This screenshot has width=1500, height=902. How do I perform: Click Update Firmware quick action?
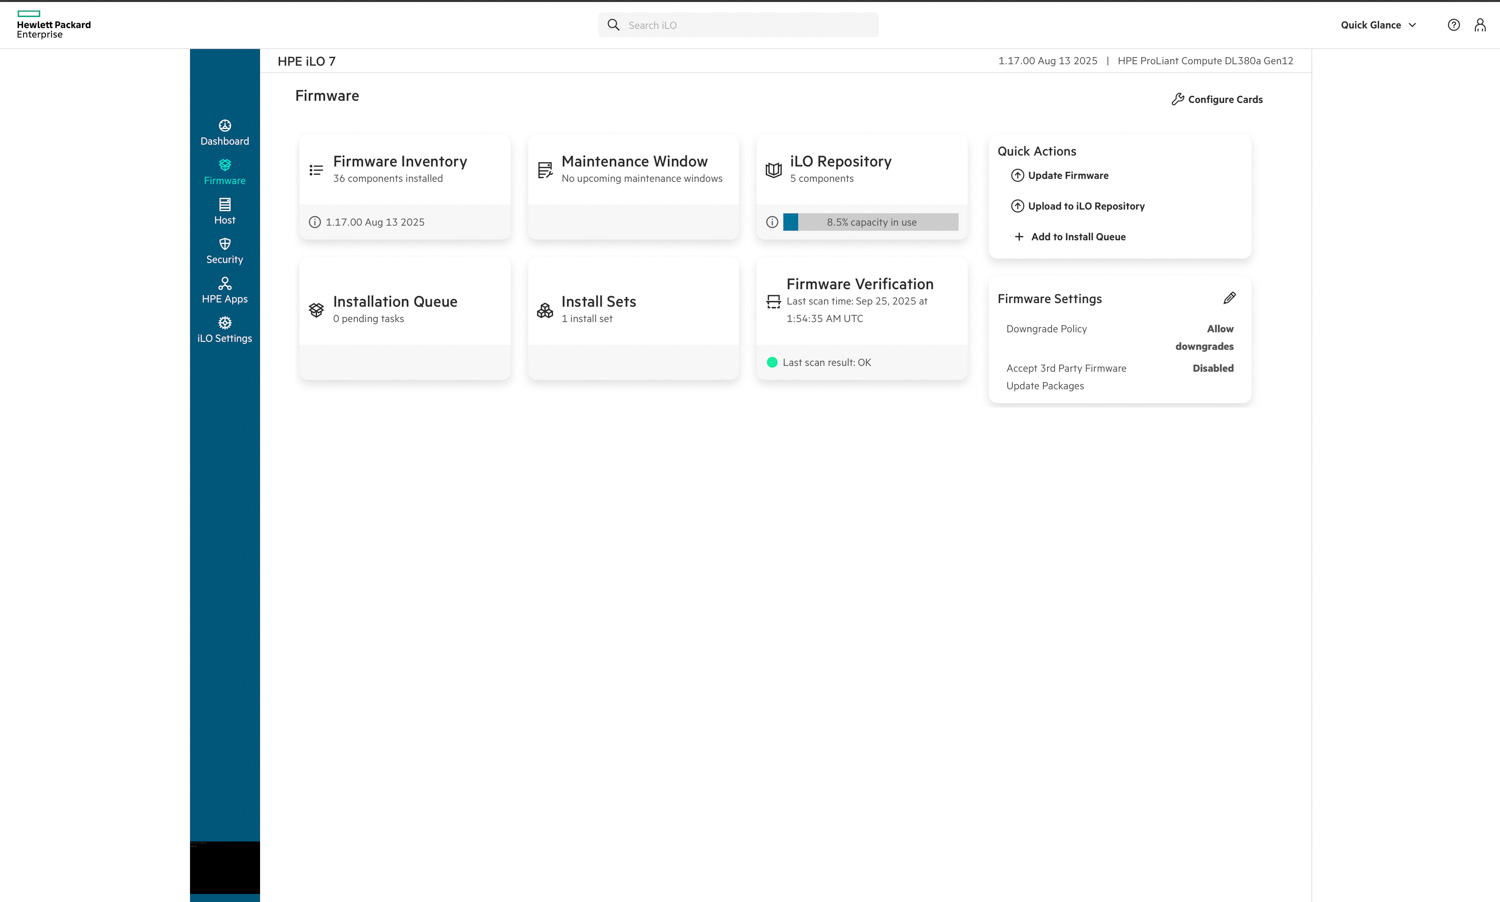pos(1067,176)
